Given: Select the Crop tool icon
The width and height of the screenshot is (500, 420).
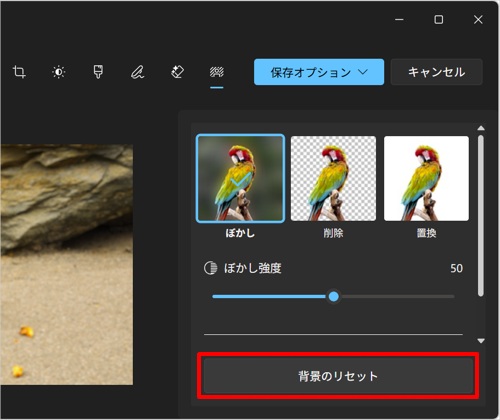Looking at the screenshot, I should pos(19,72).
